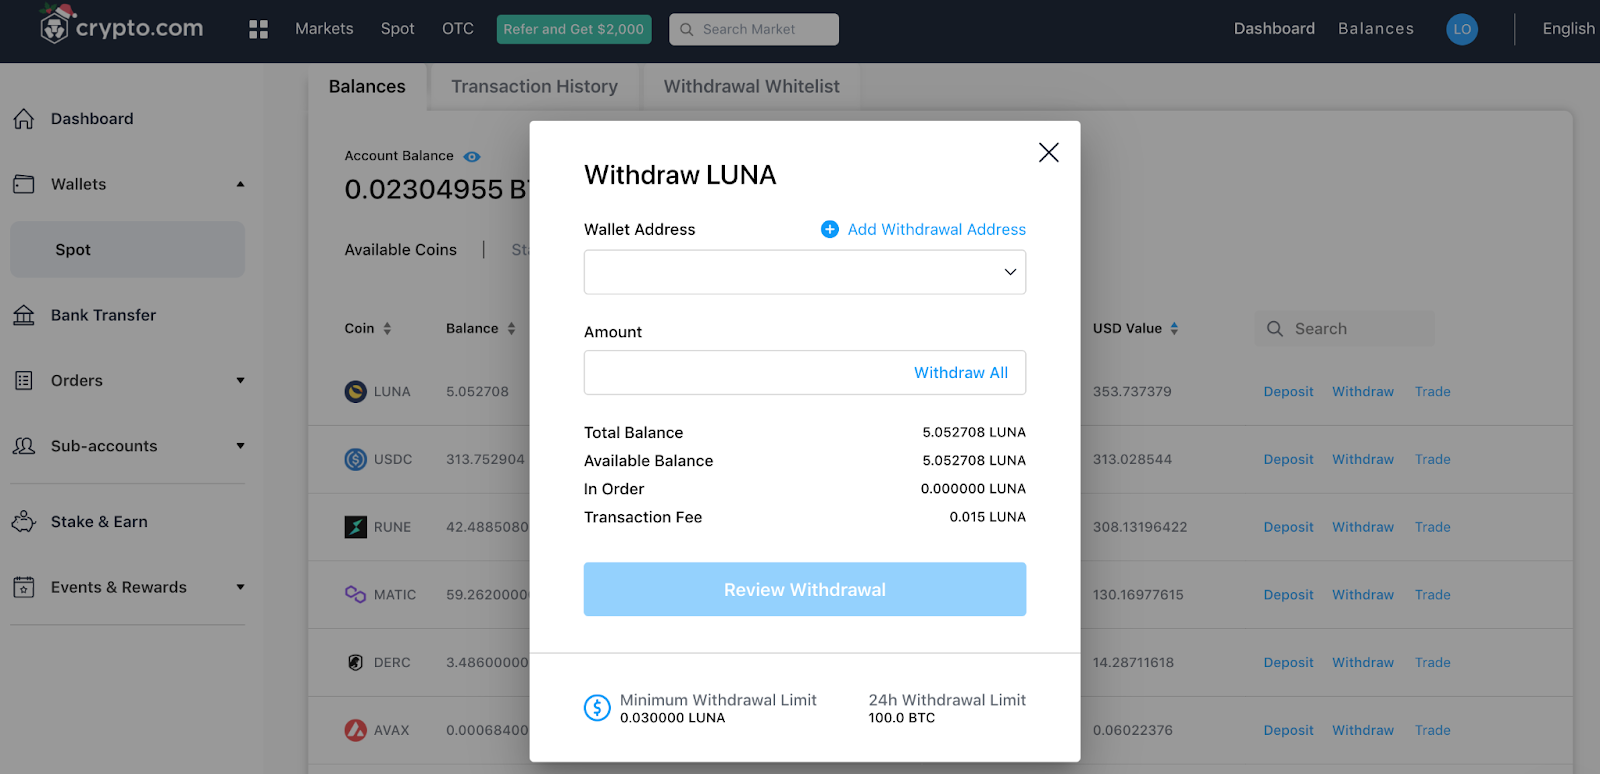The height and width of the screenshot is (774, 1600).
Task: Click Trade in the MATIC row
Action: 1433,594
